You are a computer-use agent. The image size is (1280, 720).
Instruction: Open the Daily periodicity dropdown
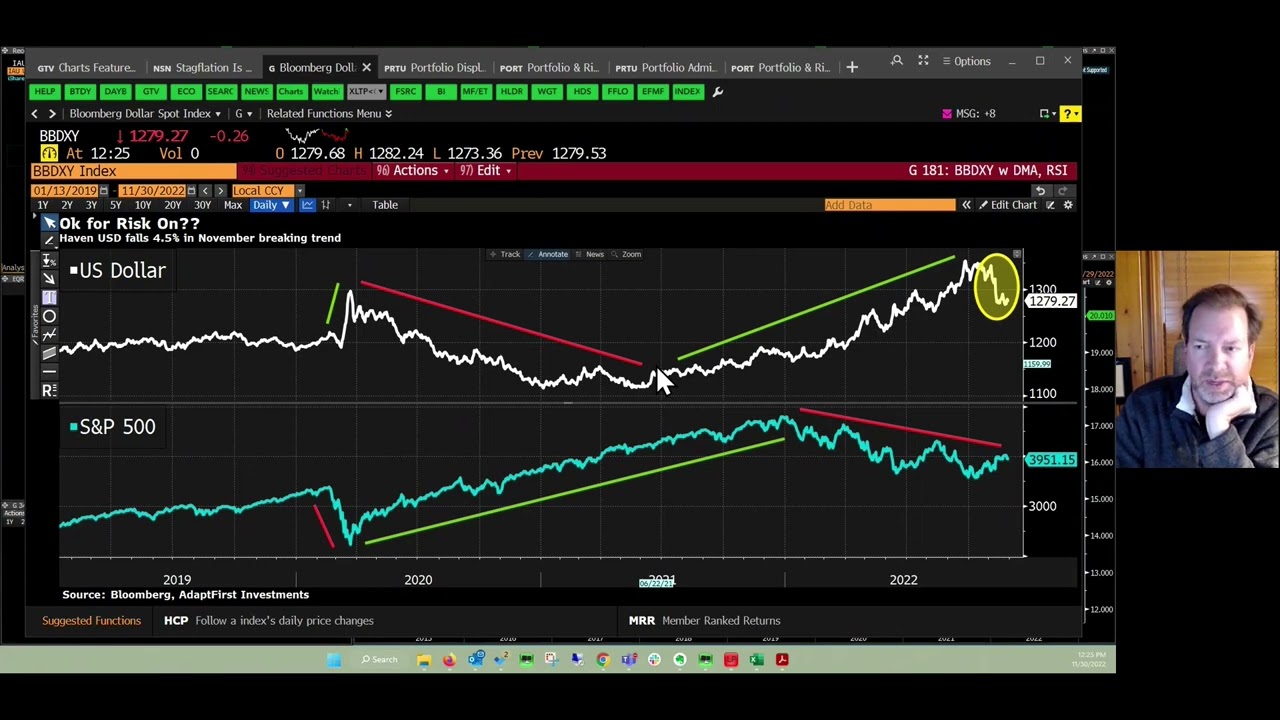tap(271, 205)
